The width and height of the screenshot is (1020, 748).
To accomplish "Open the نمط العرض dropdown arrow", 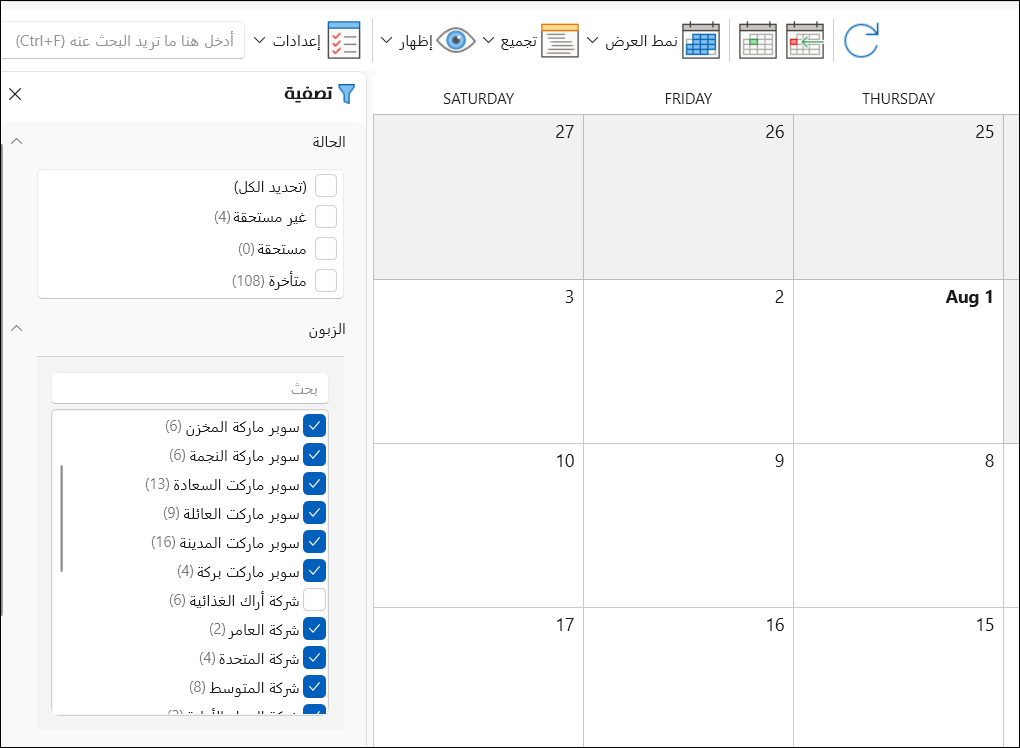I will coord(592,41).
